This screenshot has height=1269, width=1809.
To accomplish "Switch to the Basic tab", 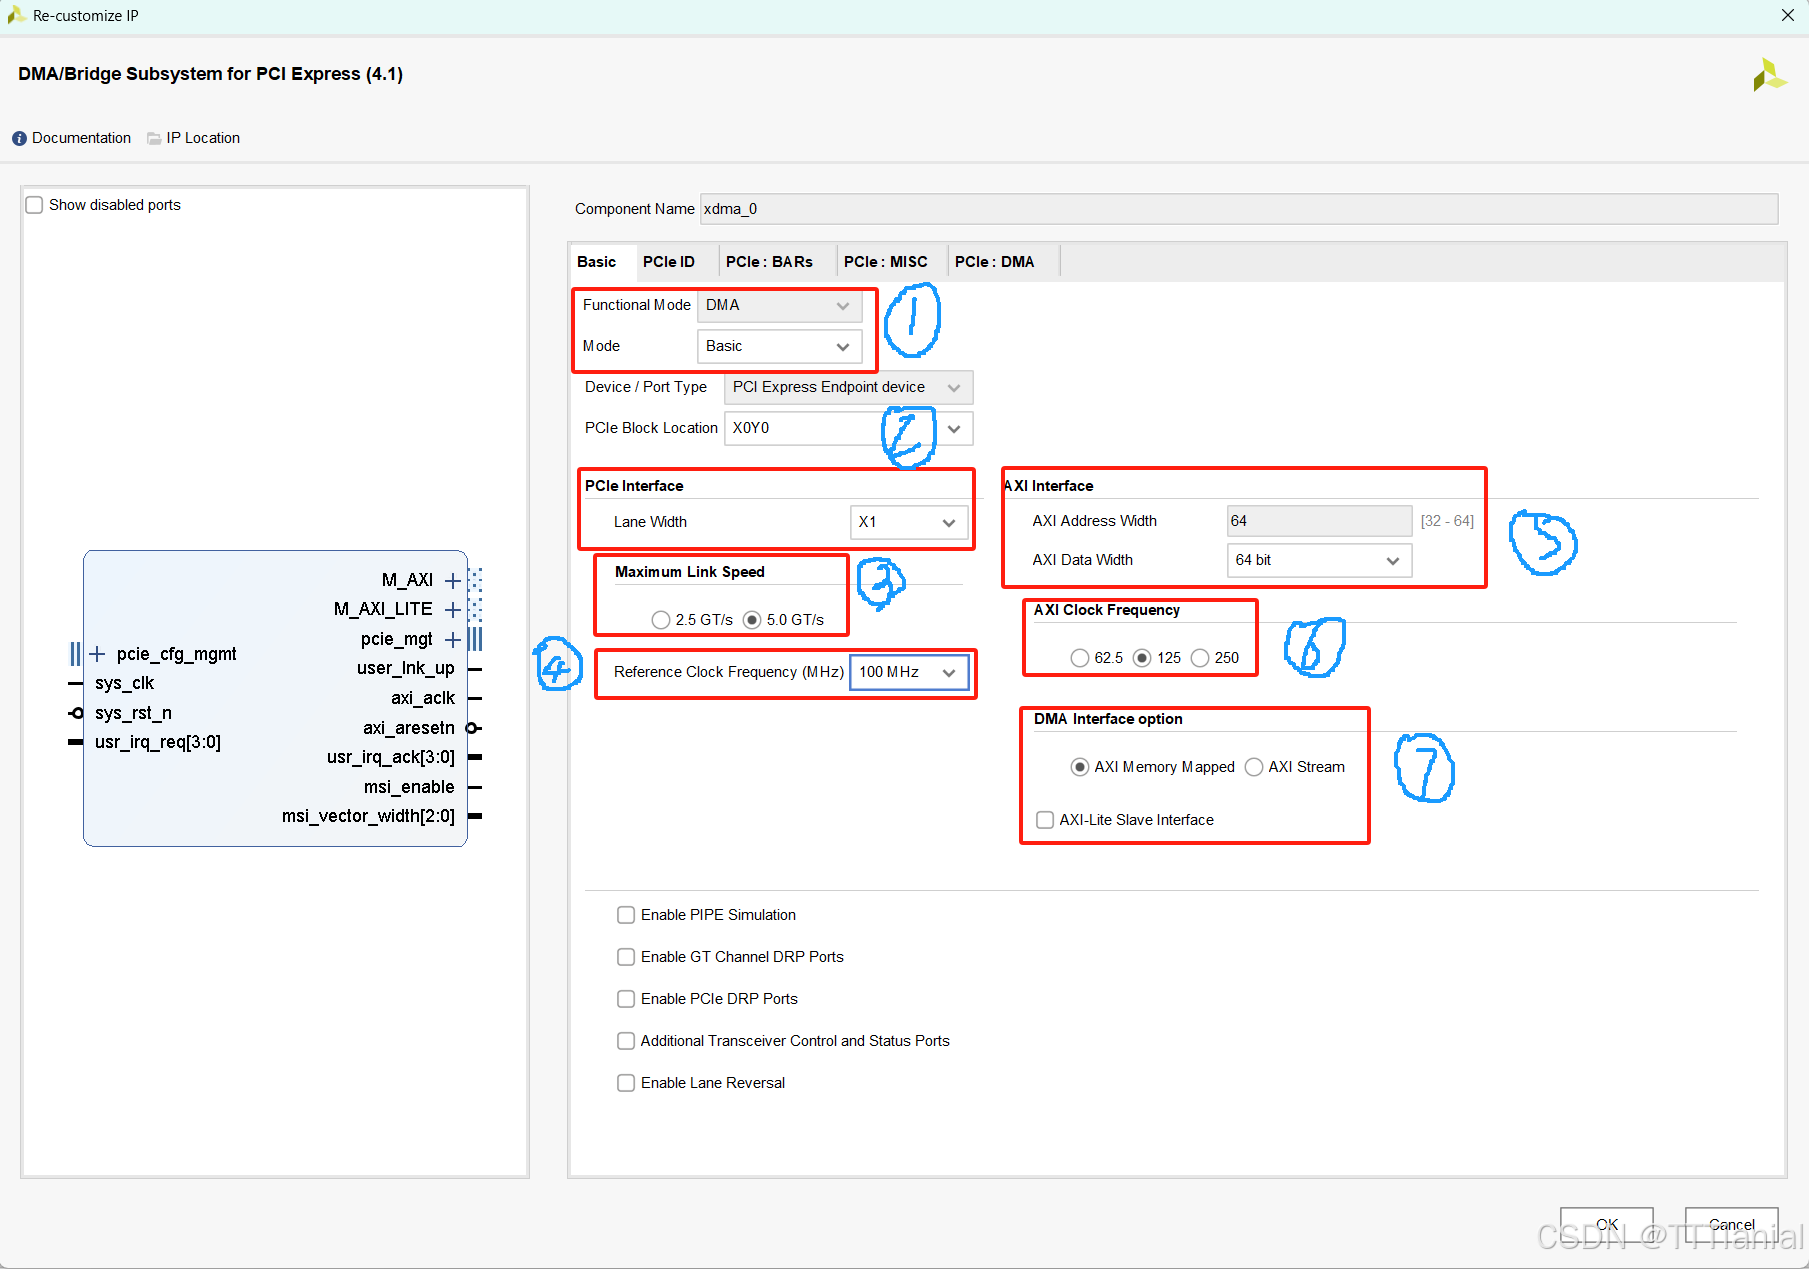I will coord(597,262).
